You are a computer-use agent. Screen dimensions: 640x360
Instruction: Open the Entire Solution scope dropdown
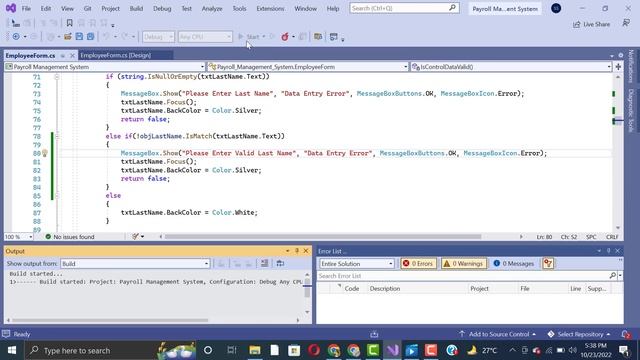(357, 264)
